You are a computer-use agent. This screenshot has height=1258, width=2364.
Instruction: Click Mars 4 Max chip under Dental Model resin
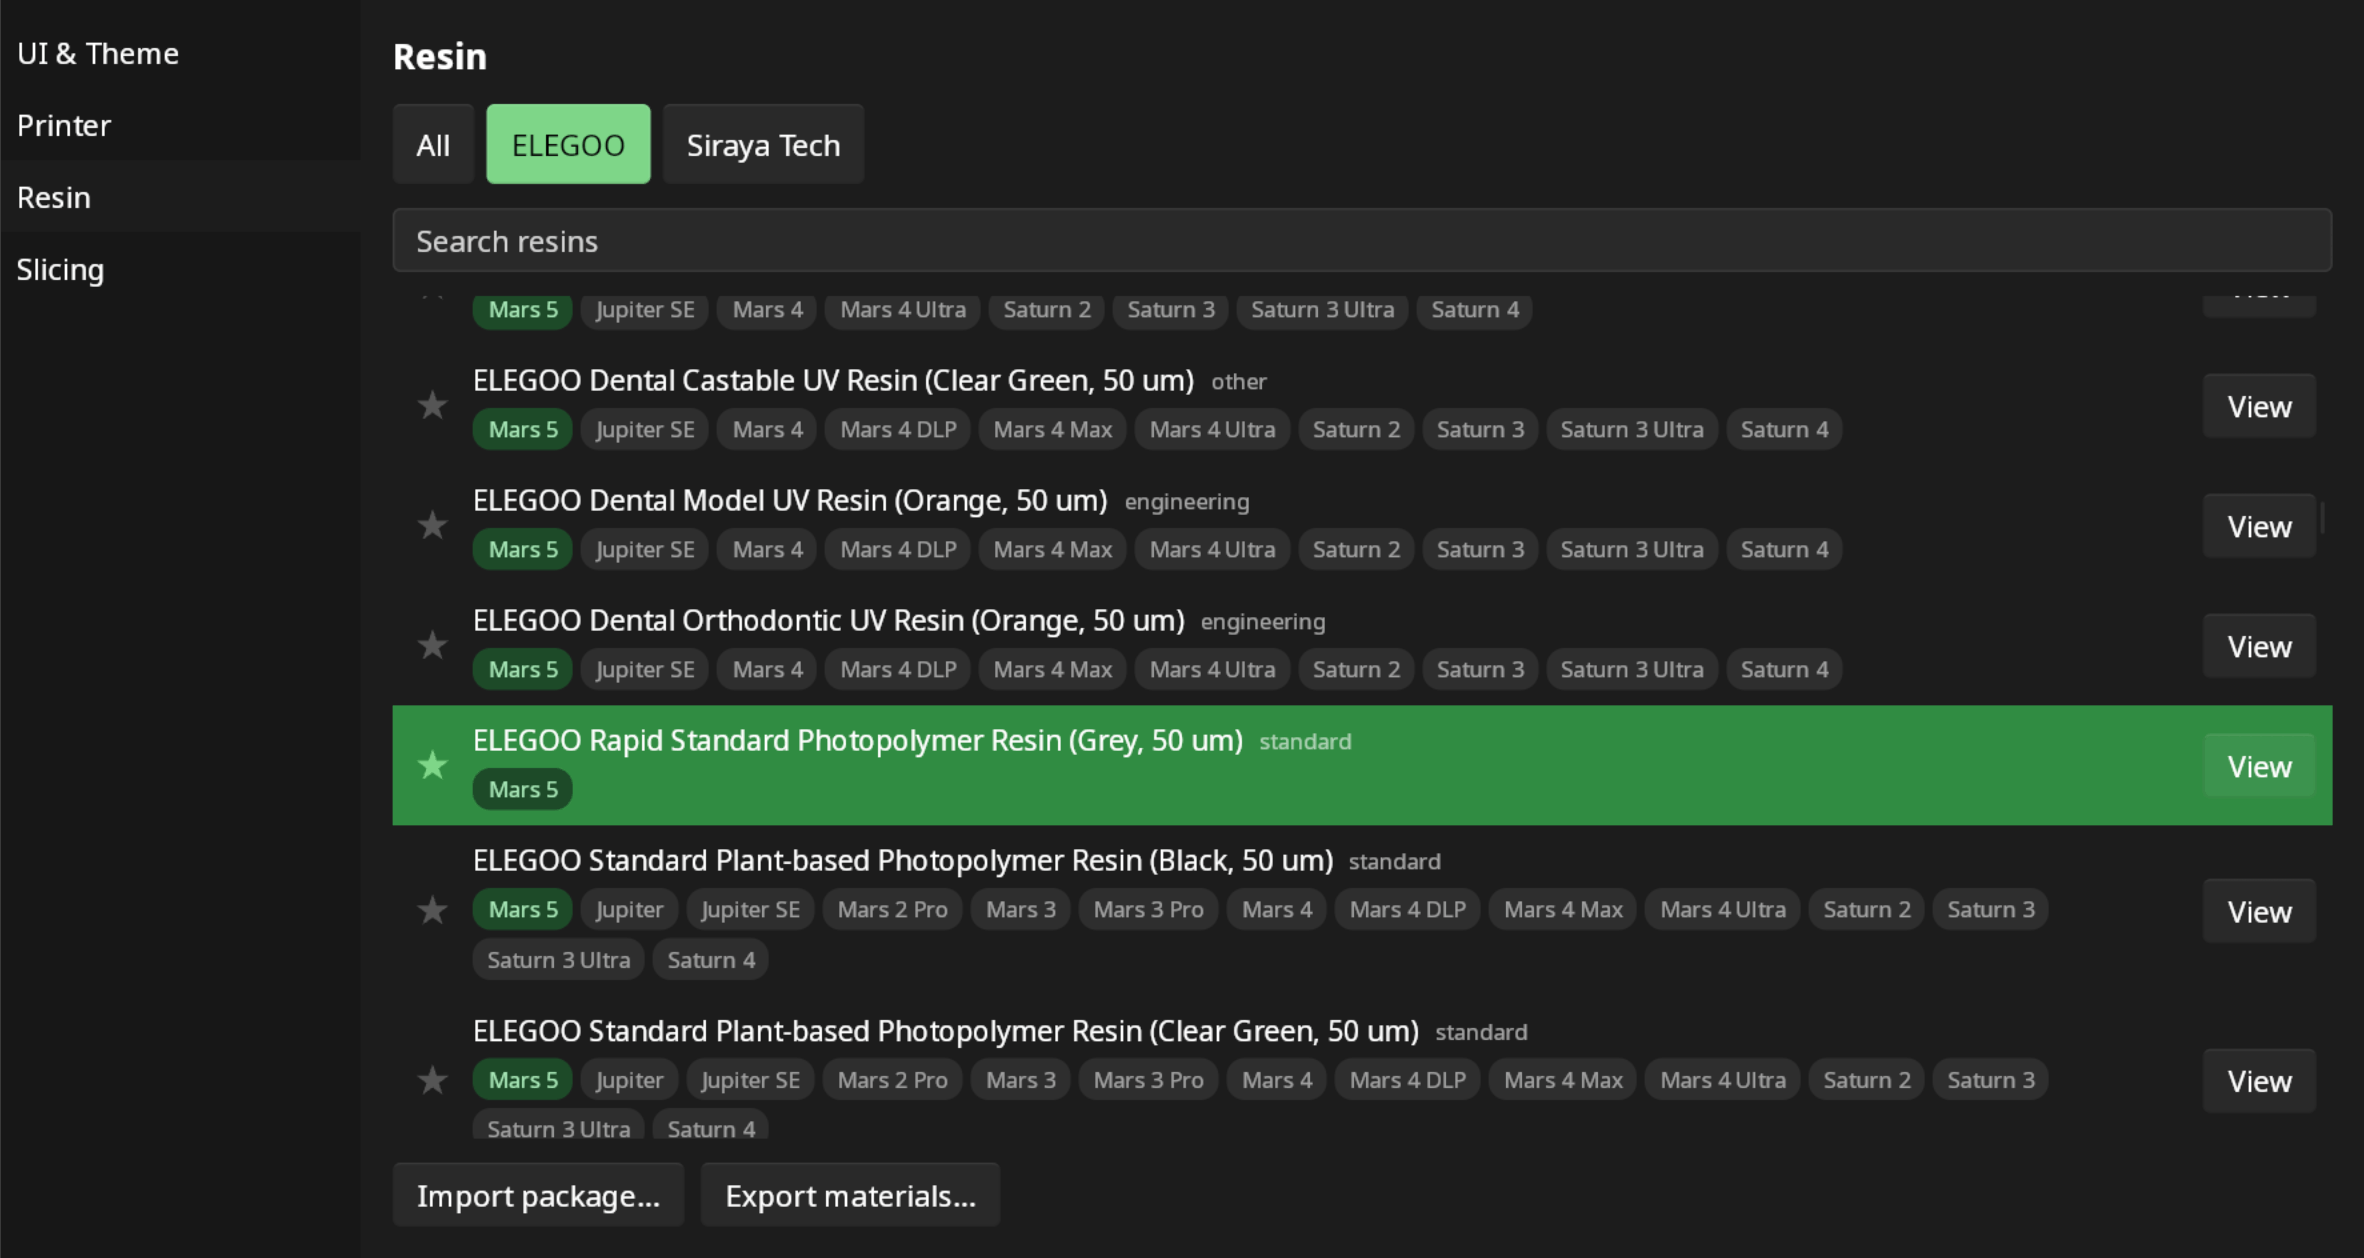(1053, 550)
